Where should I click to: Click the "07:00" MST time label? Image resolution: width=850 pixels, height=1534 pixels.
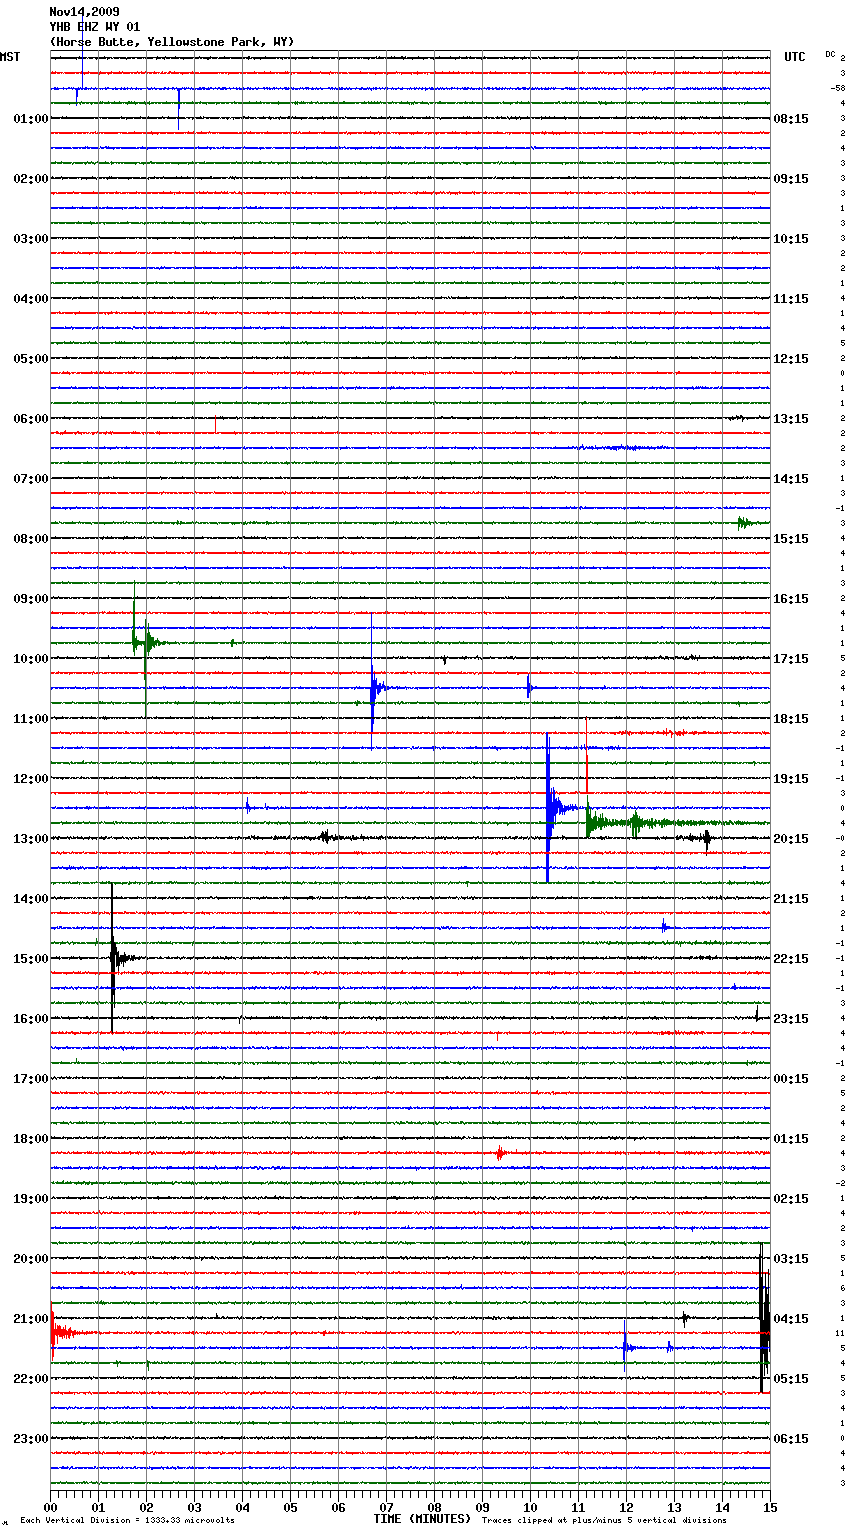point(30,479)
